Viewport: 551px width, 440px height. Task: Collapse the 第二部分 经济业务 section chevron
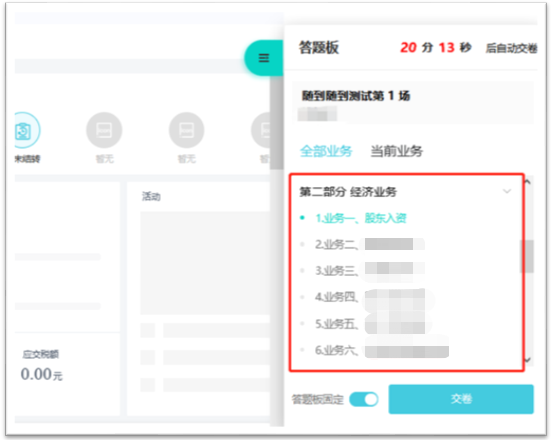[507, 192]
